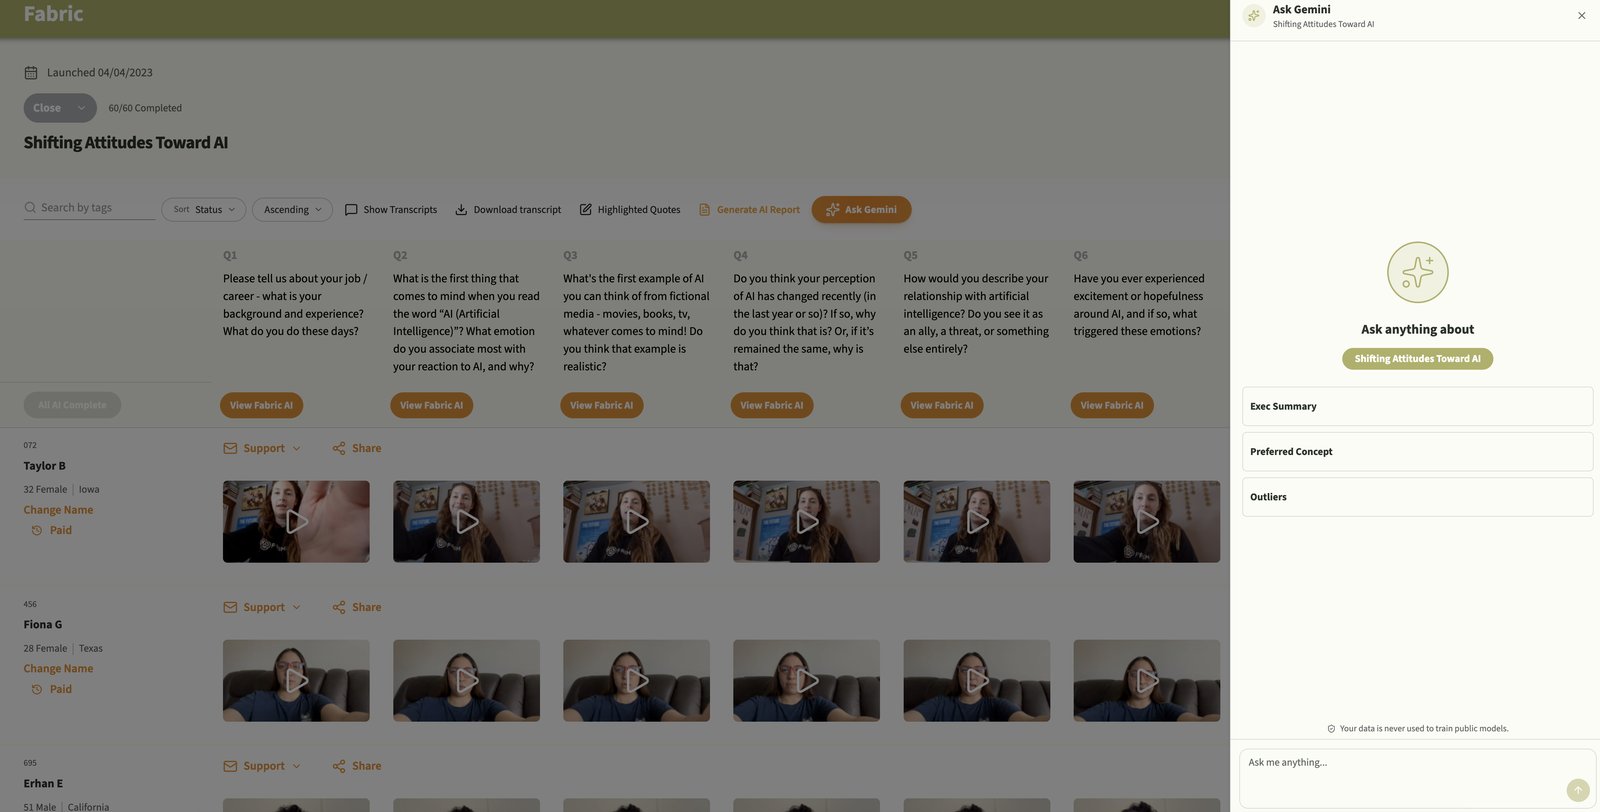View Fabric AI for Q4
The image size is (1600, 812).
click(772, 406)
